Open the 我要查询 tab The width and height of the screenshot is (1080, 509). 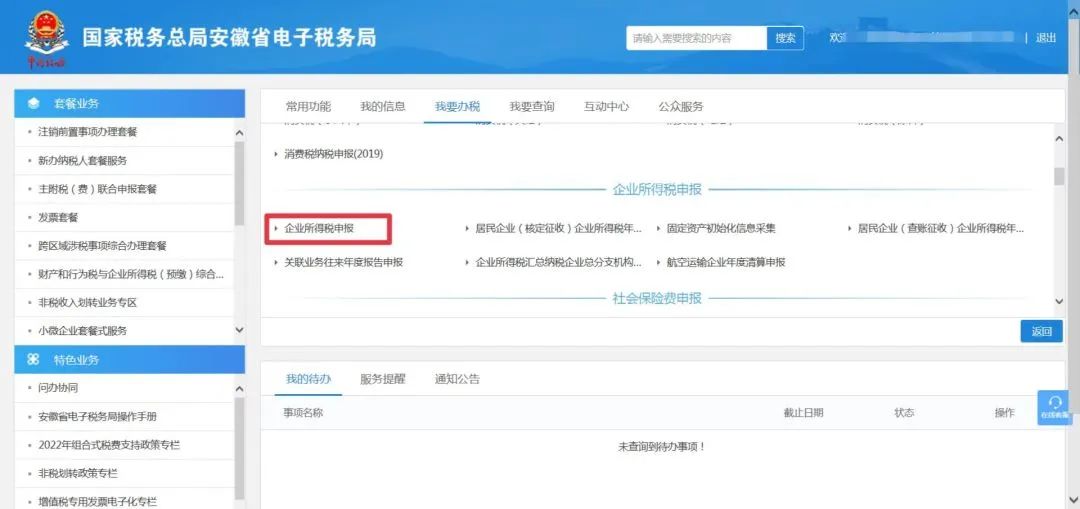click(x=532, y=107)
